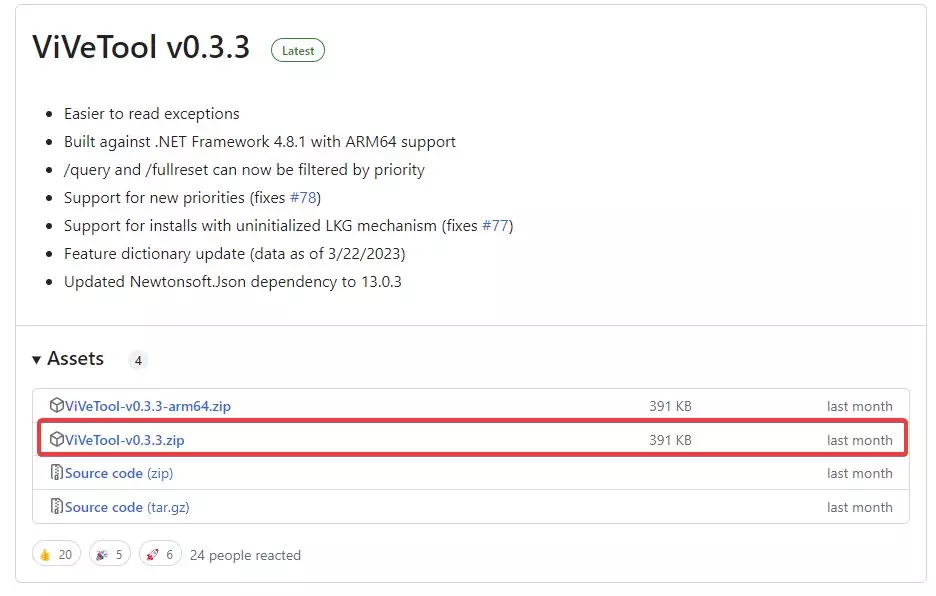Click the '24 people reacted' text
The image size is (936, 596).
tap(245, 555)
